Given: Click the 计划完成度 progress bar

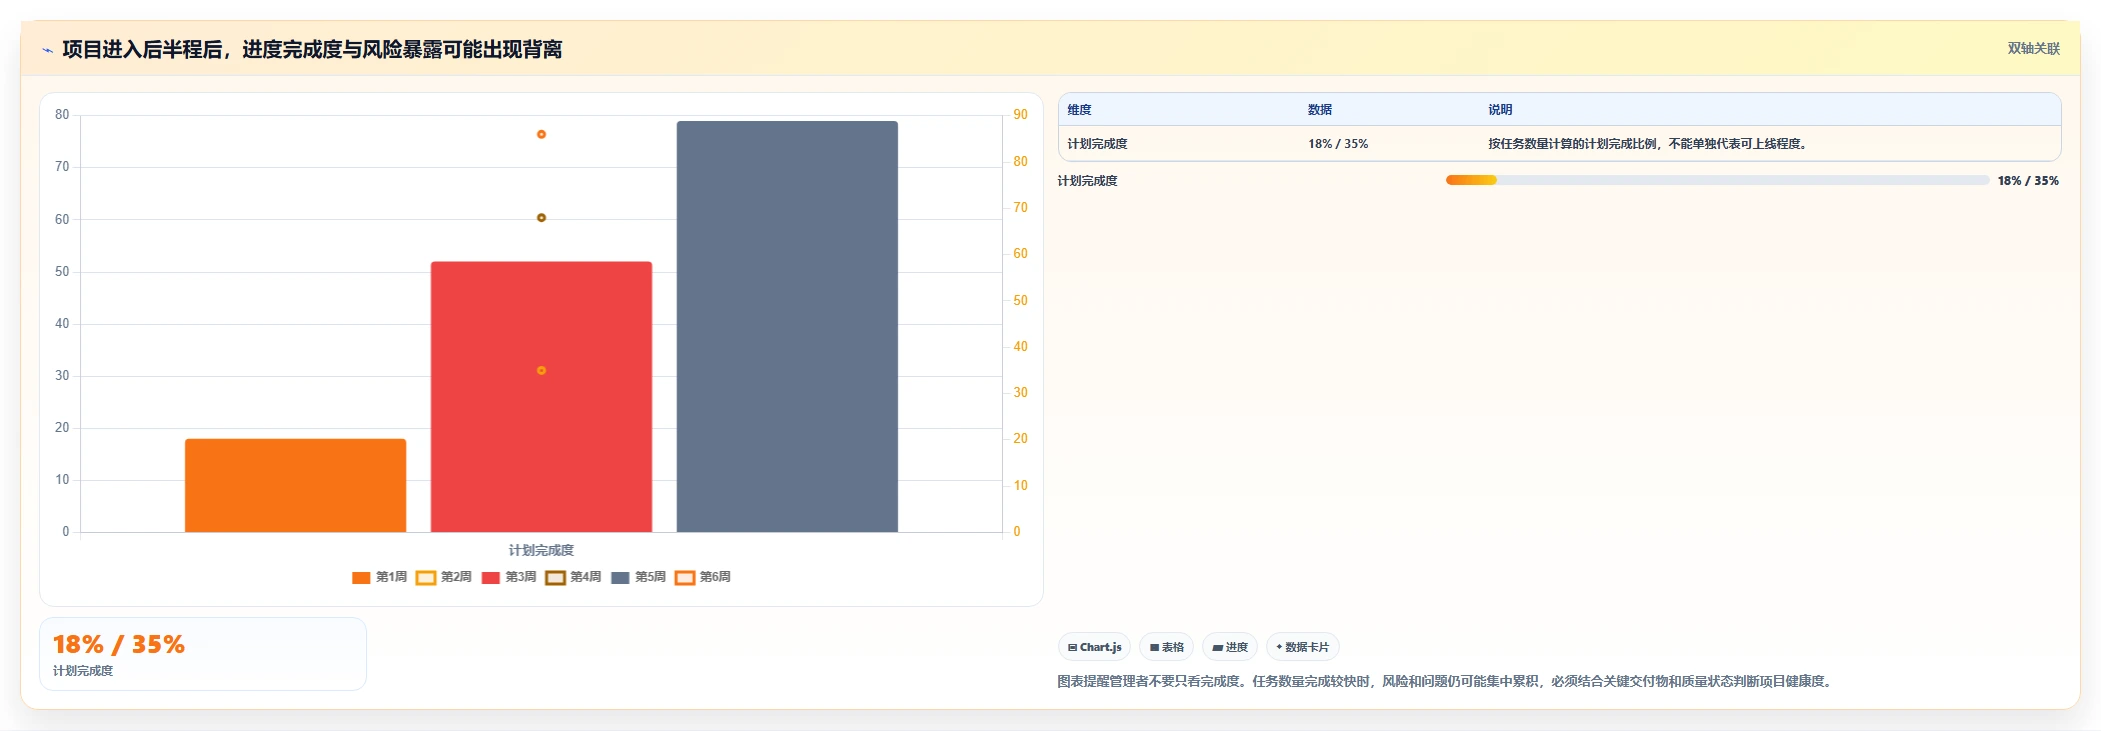Looking at the screenshot, I should 1717,180.
